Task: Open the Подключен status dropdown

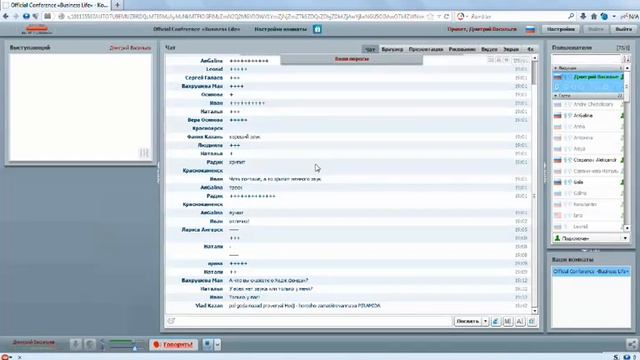Action: tap(625, 238)
